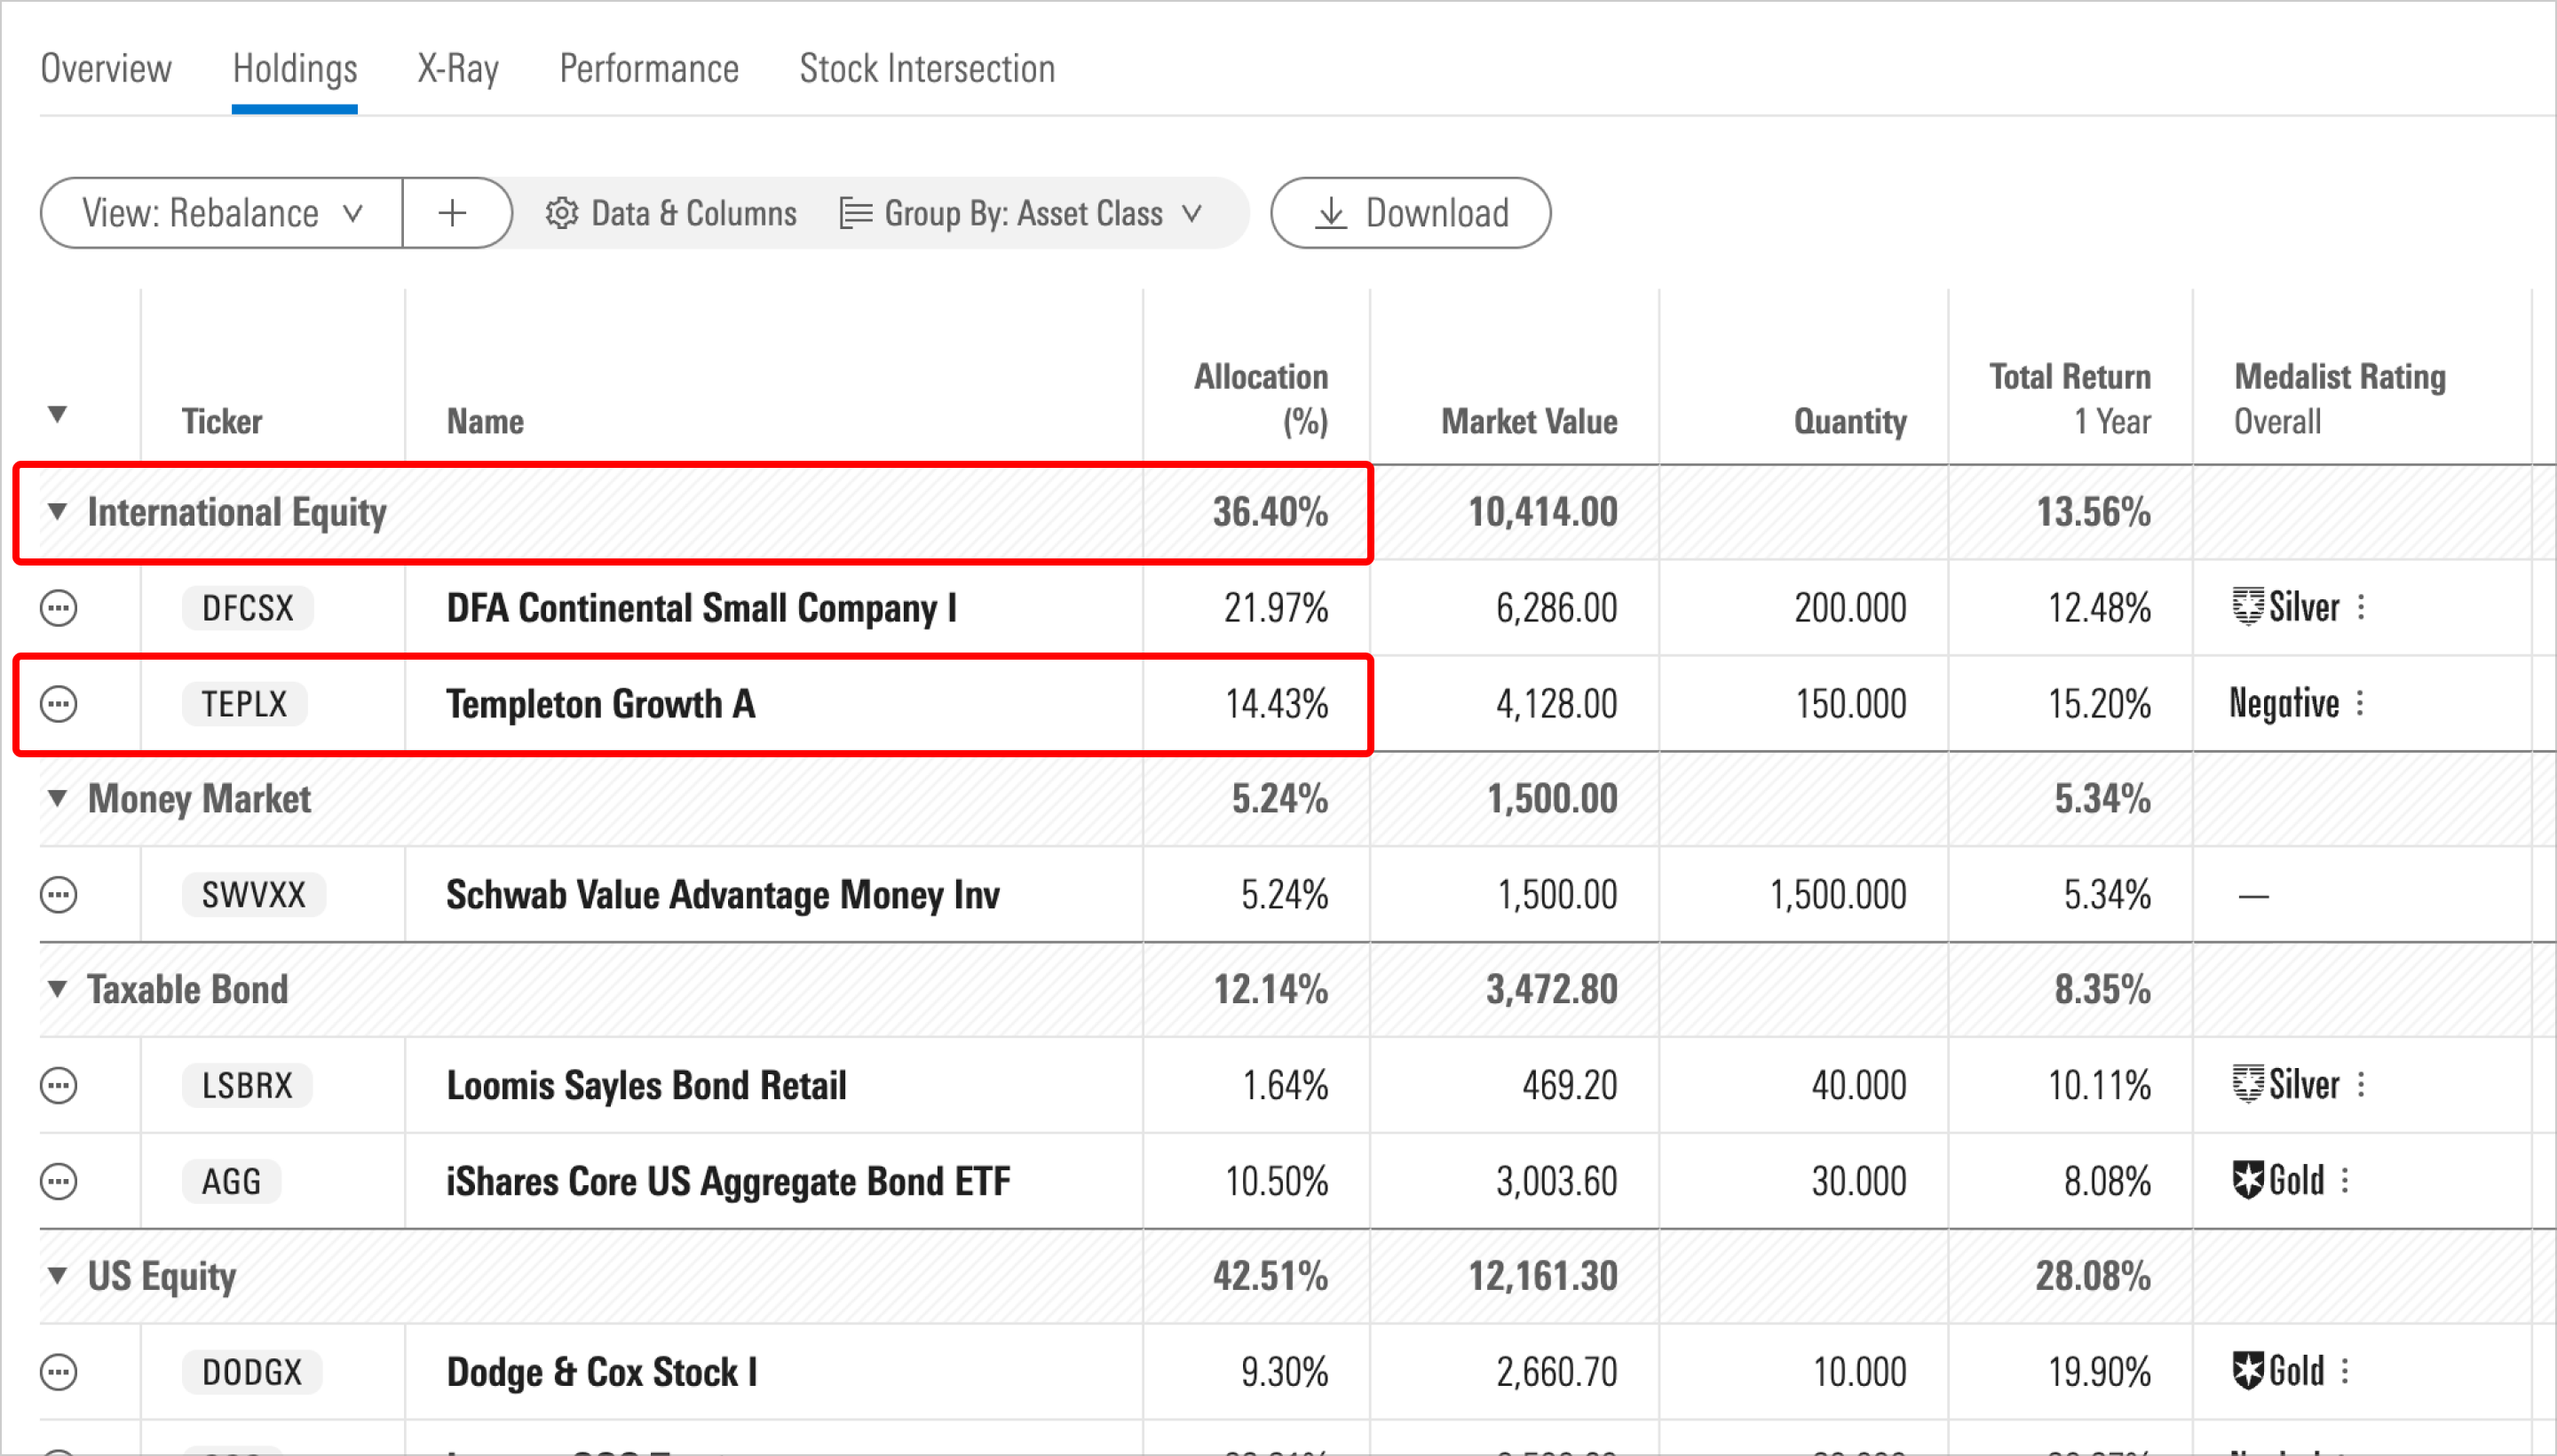Image resolution: width=2557 pixels, height=1456 pixels.
Task: Select TEPLX total return 15.20%
Action: [2099, 704]
